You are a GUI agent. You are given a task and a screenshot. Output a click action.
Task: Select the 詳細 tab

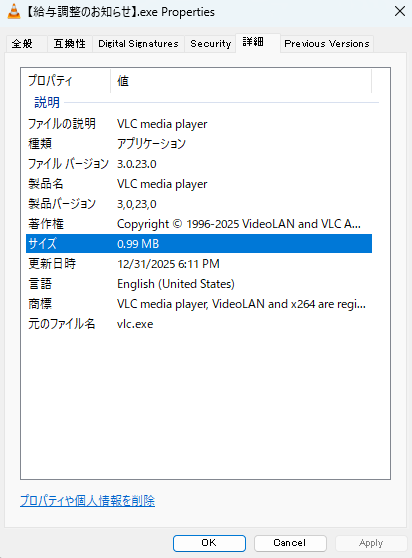point(258,43)
